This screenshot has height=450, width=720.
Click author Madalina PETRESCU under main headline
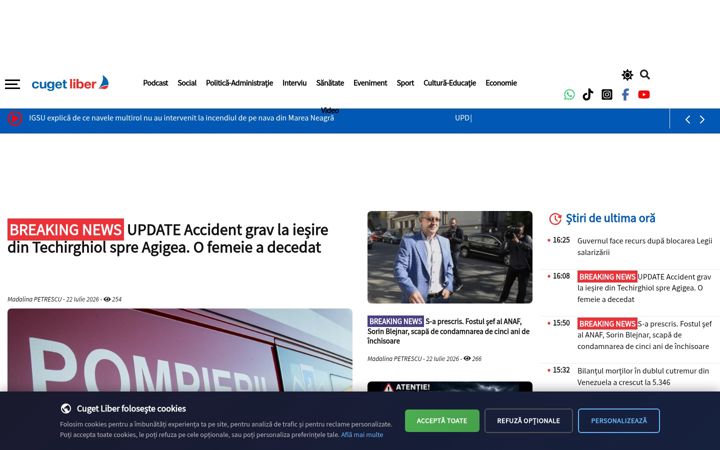point(34,299)
